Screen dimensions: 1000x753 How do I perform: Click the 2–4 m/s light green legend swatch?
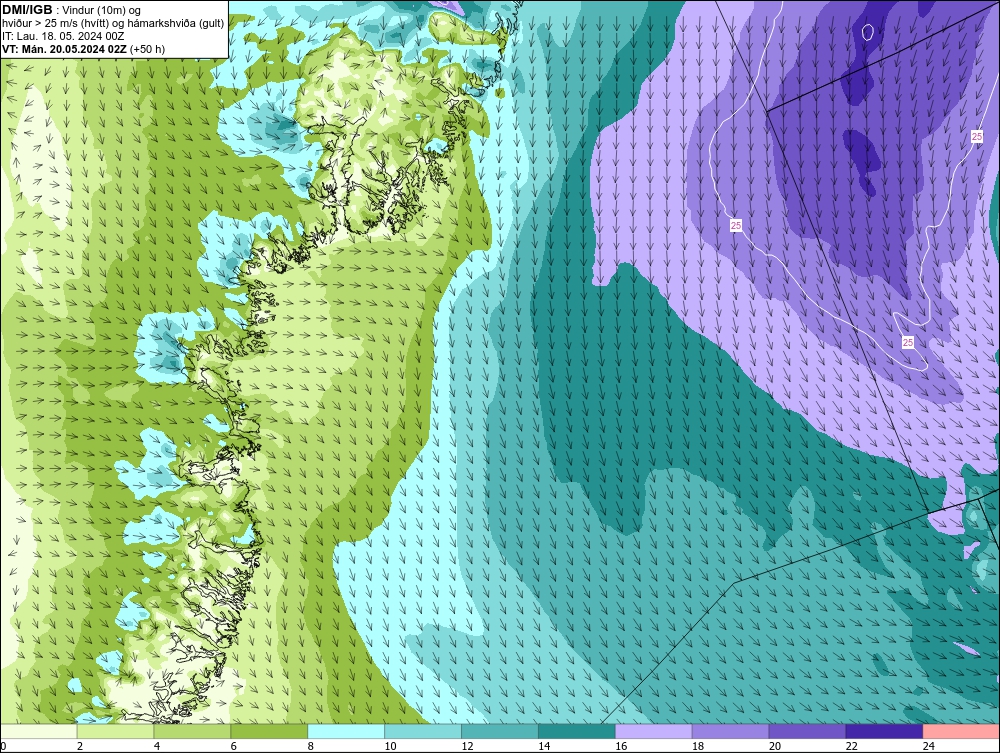[115, 731]
